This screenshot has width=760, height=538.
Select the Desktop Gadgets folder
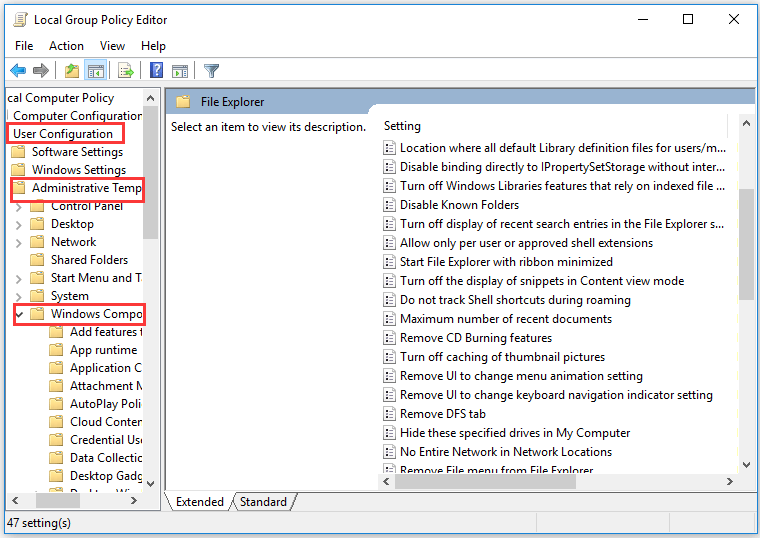tap(106, 476)
